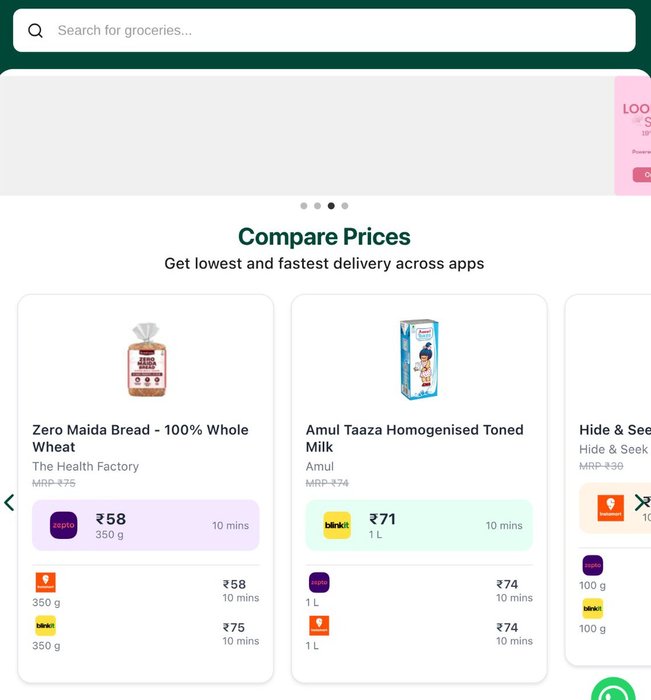Show next products with right chevron
The width and height of the screenshot is (651, 700).
pyautogui.click(x=640, y=502)
